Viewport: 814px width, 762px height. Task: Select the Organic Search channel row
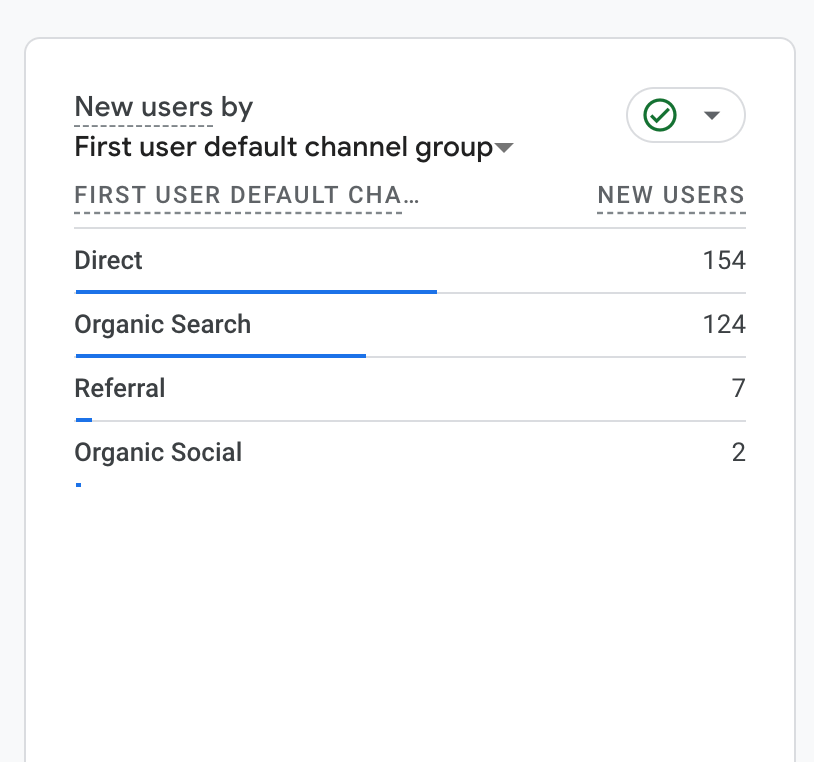(163, 325)
